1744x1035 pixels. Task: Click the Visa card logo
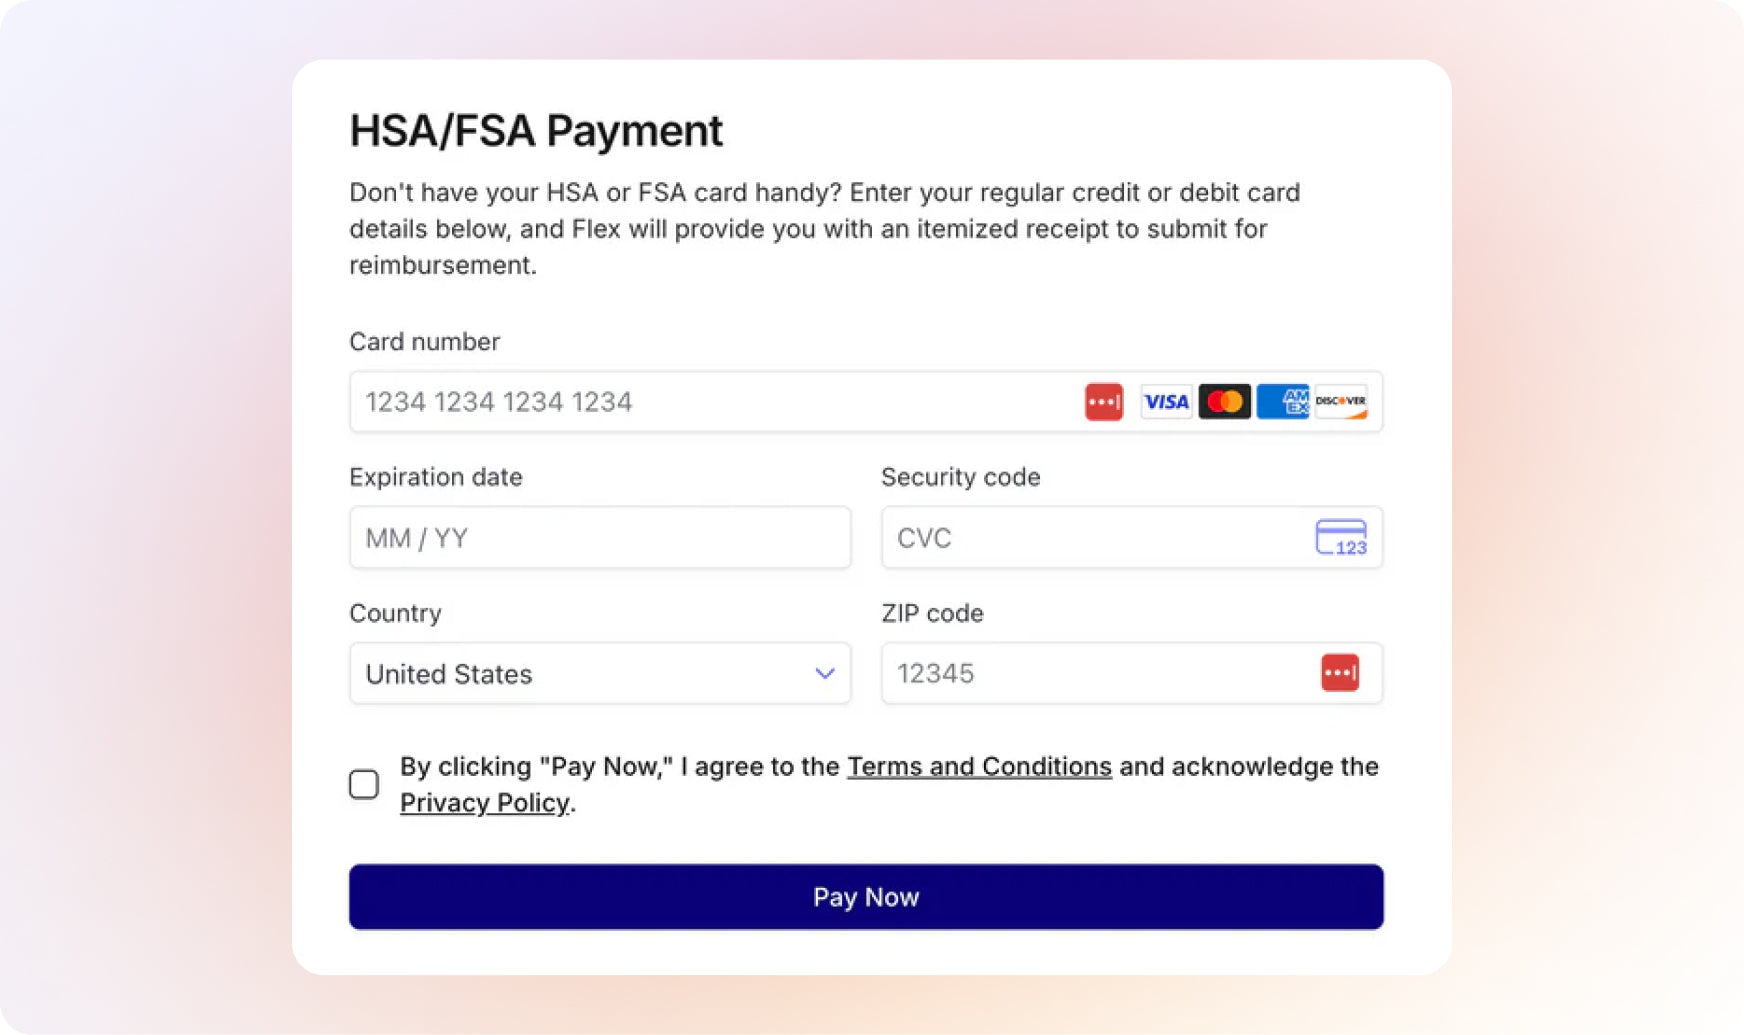point(1166,402)
